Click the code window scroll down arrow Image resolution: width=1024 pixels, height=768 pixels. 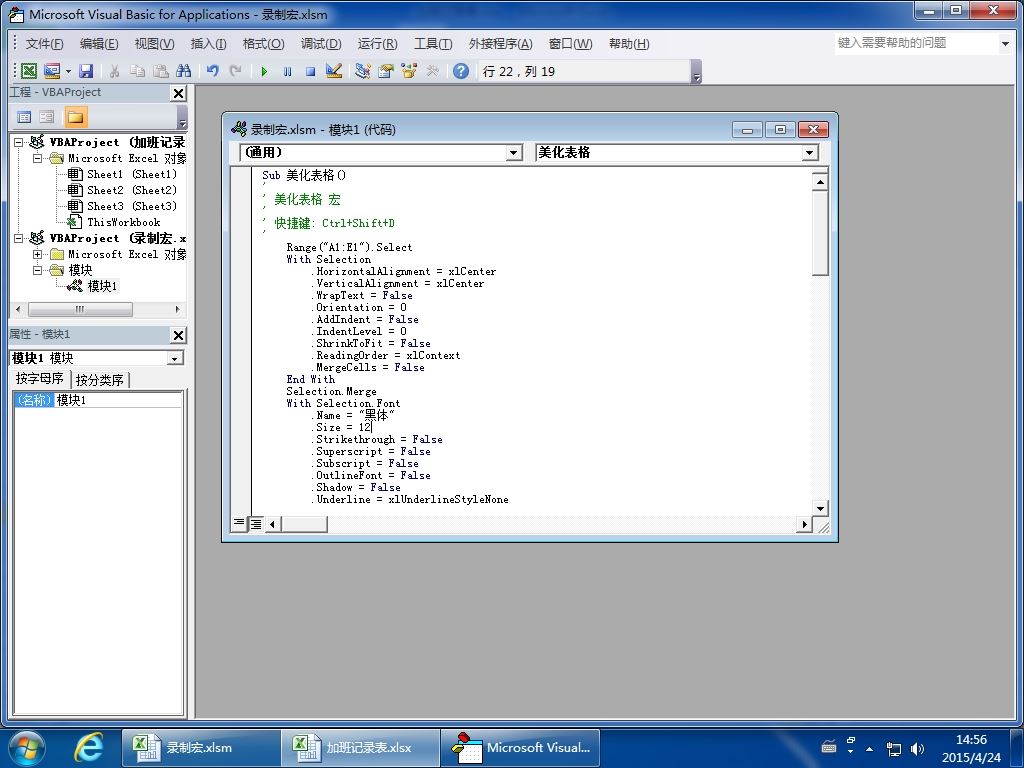(820, 507)
